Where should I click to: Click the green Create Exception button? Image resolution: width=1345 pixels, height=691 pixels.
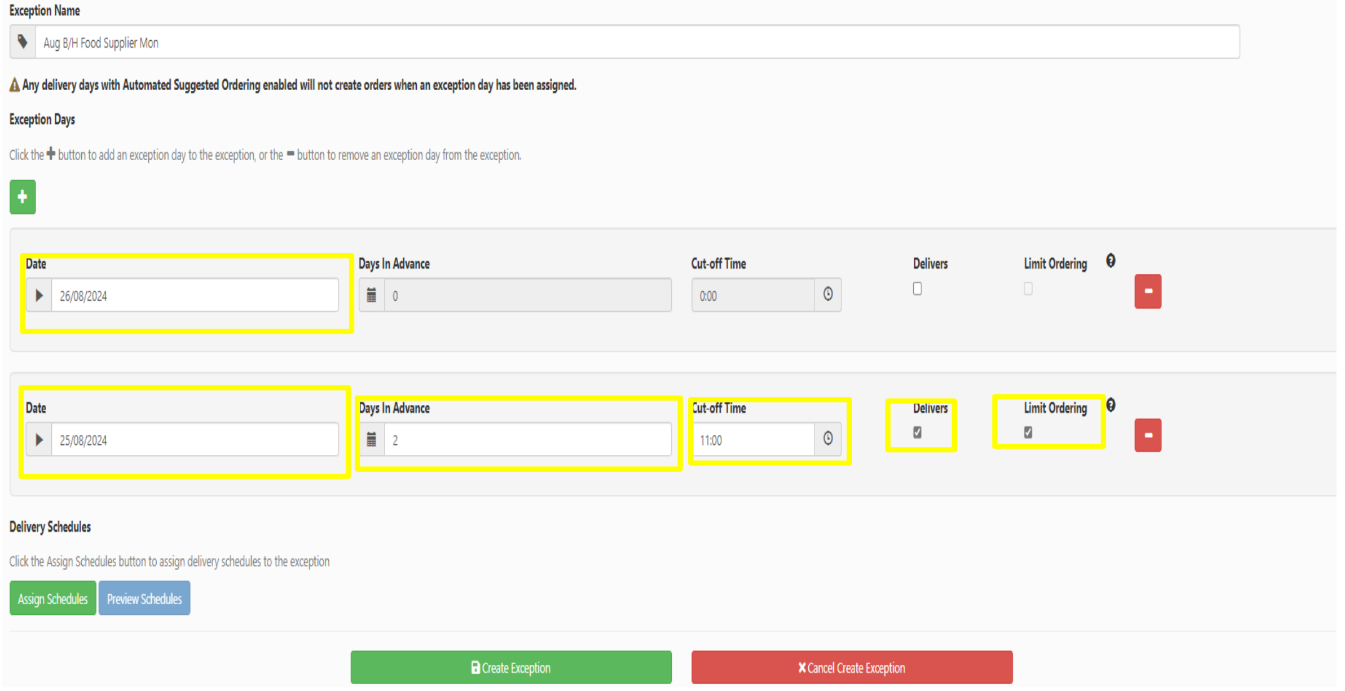(x=511, y=668)
